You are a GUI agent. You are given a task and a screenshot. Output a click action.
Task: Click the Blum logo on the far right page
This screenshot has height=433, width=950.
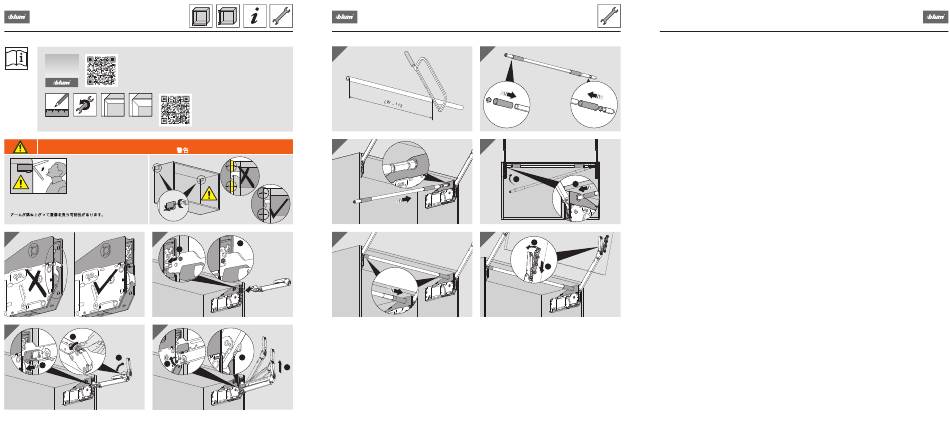[935, 18]
